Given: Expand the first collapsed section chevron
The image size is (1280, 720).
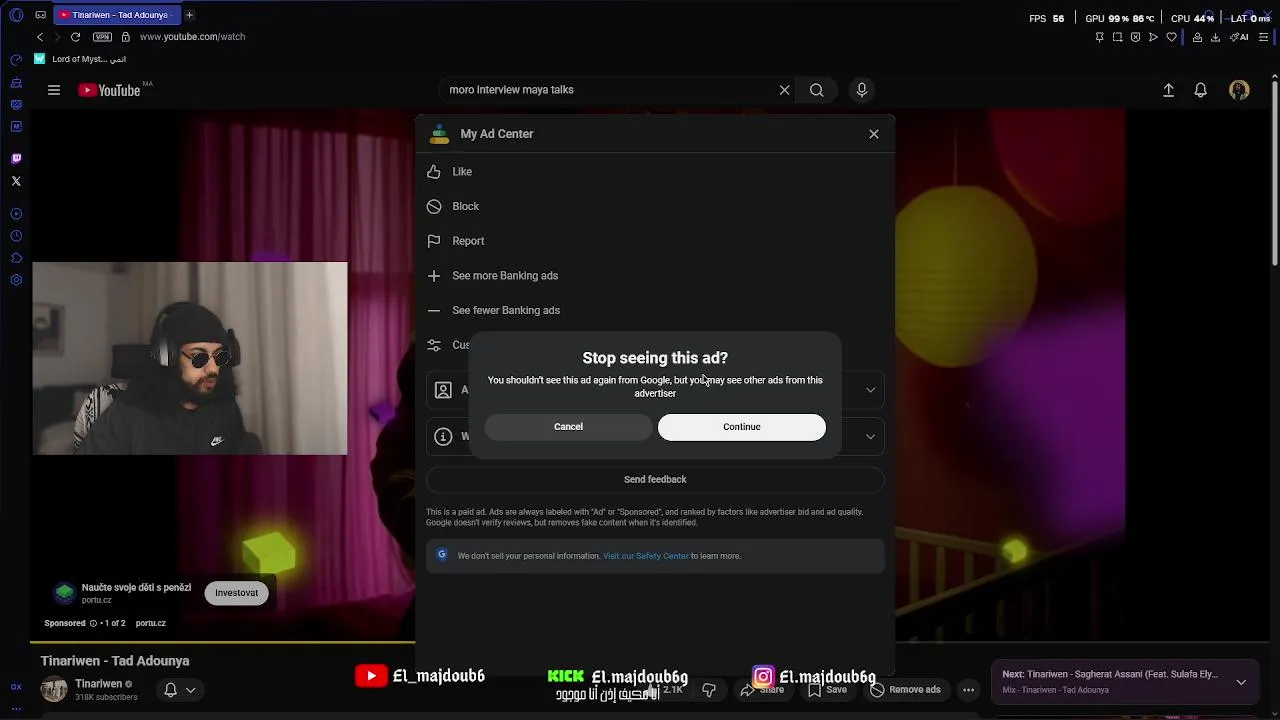Looking at the screenshot, I should click(x=870, y=391).
